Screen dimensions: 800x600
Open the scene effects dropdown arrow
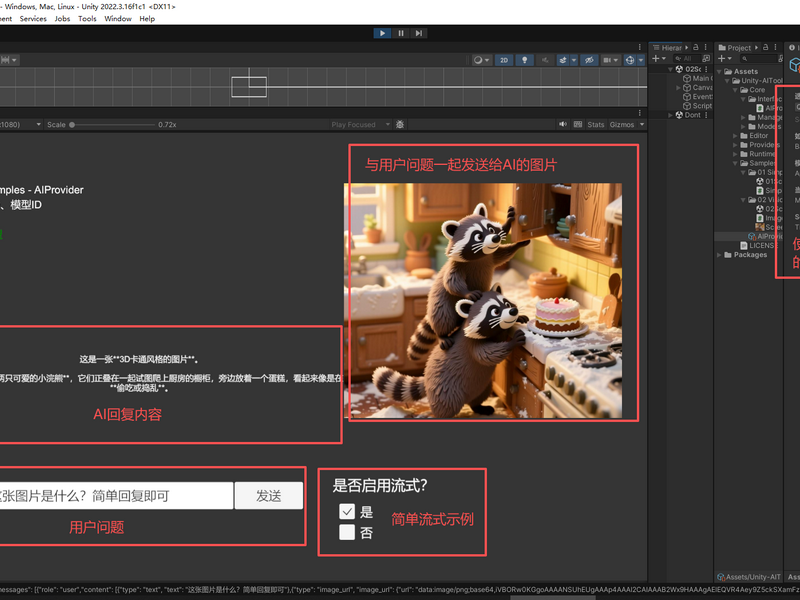(x=574, y=60)
